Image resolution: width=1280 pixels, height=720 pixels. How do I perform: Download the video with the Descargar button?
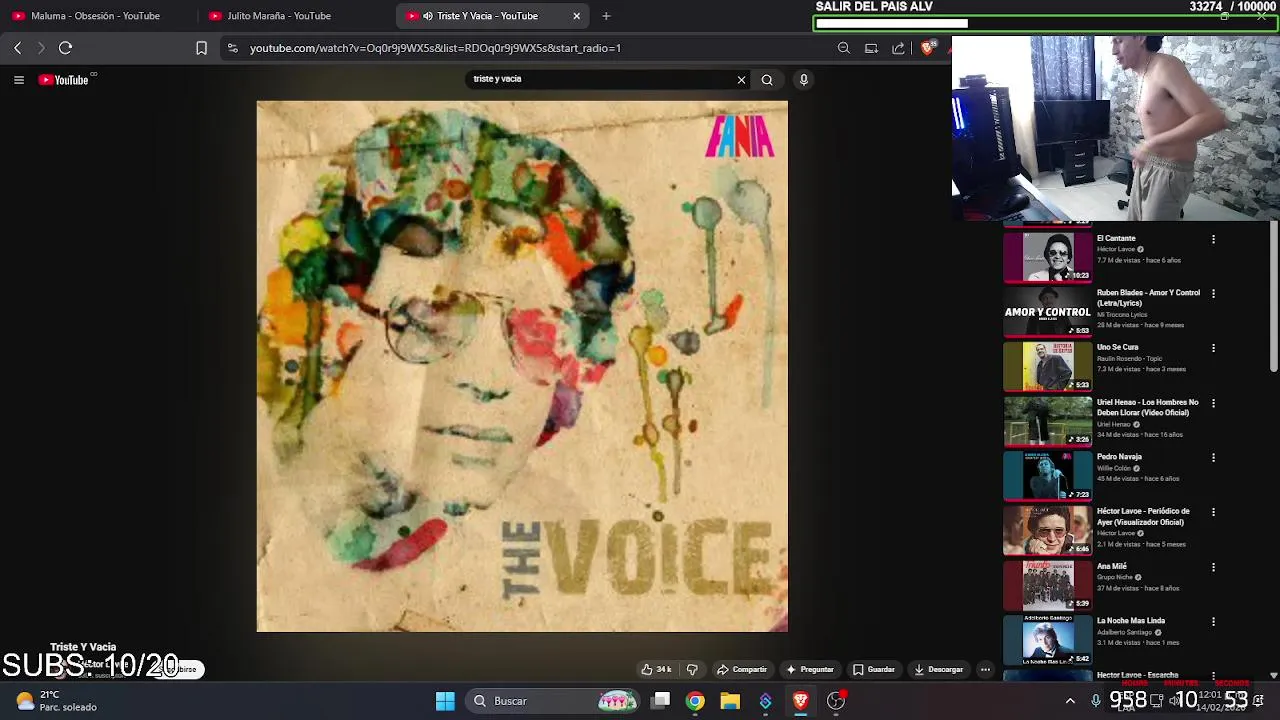[x=939, y=670]
